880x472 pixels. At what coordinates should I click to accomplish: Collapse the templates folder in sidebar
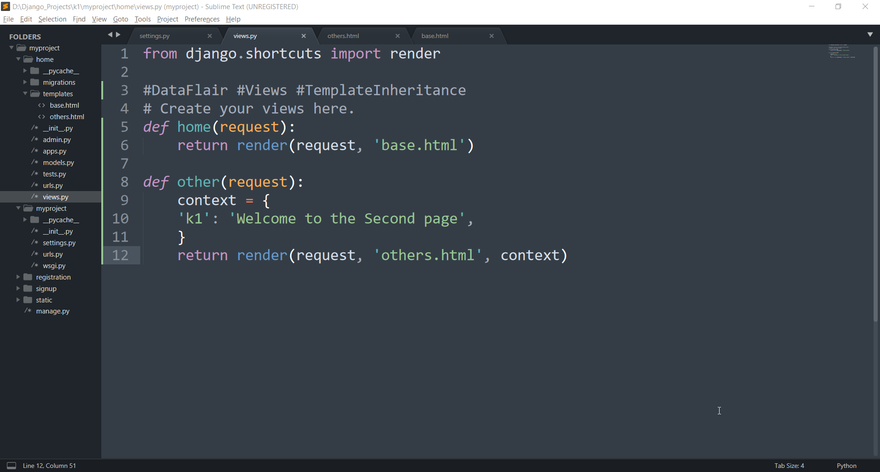[x=26, y=94]
